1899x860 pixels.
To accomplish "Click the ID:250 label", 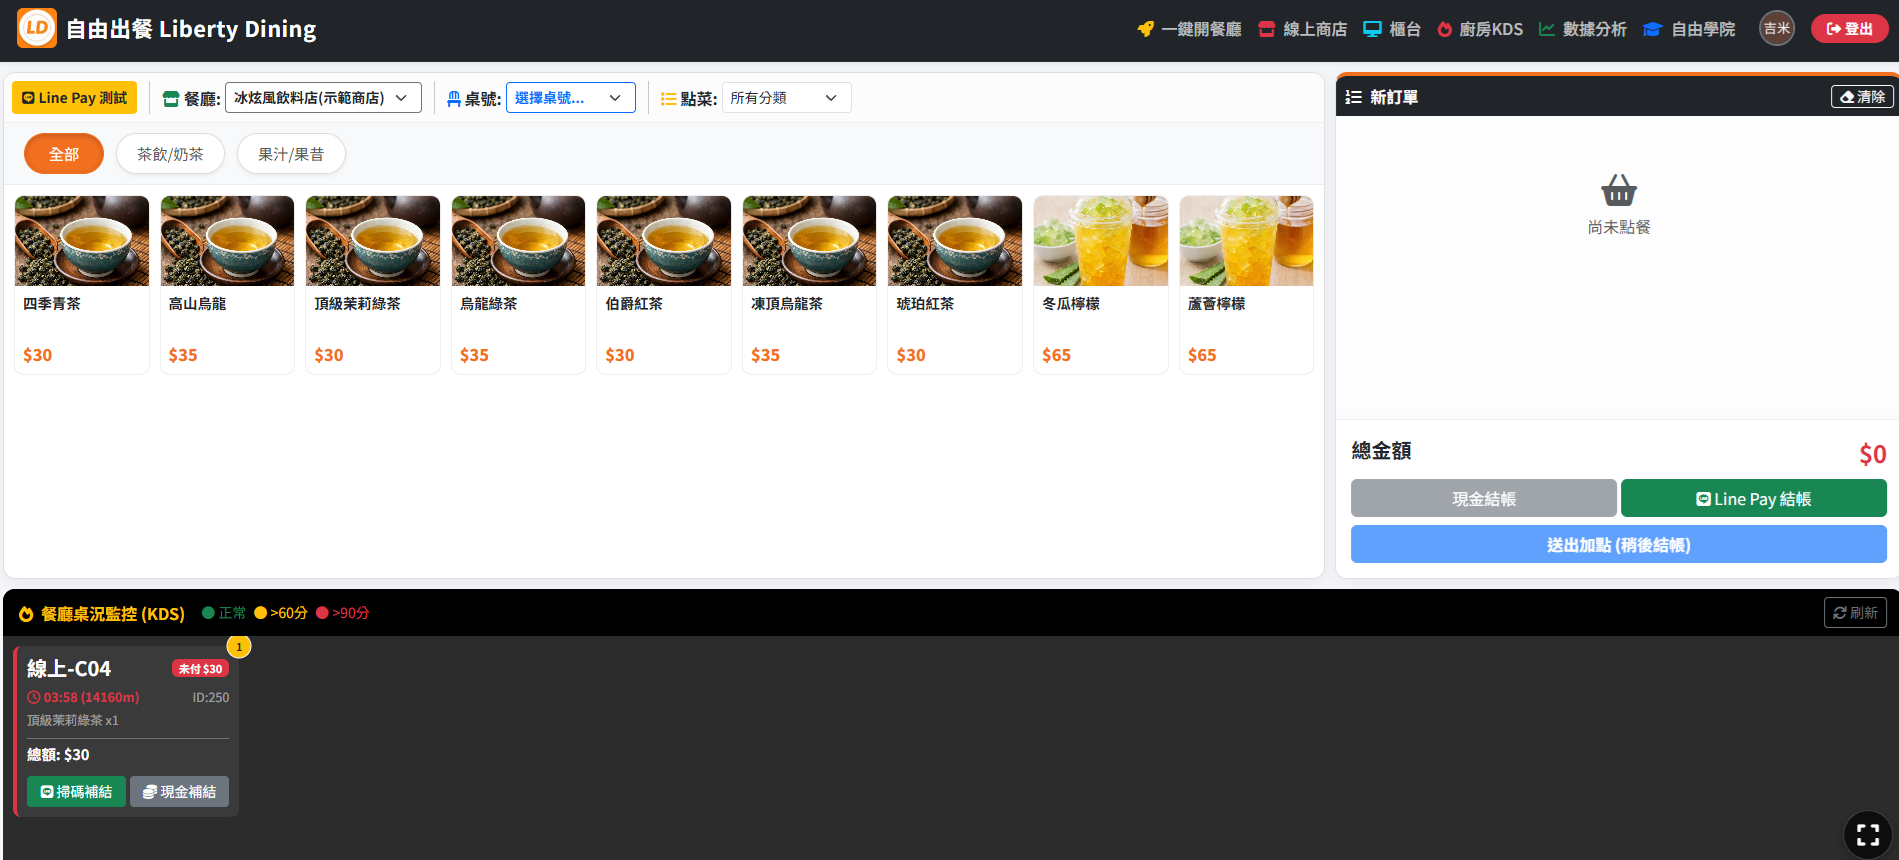I will click(x=211, y=698).
